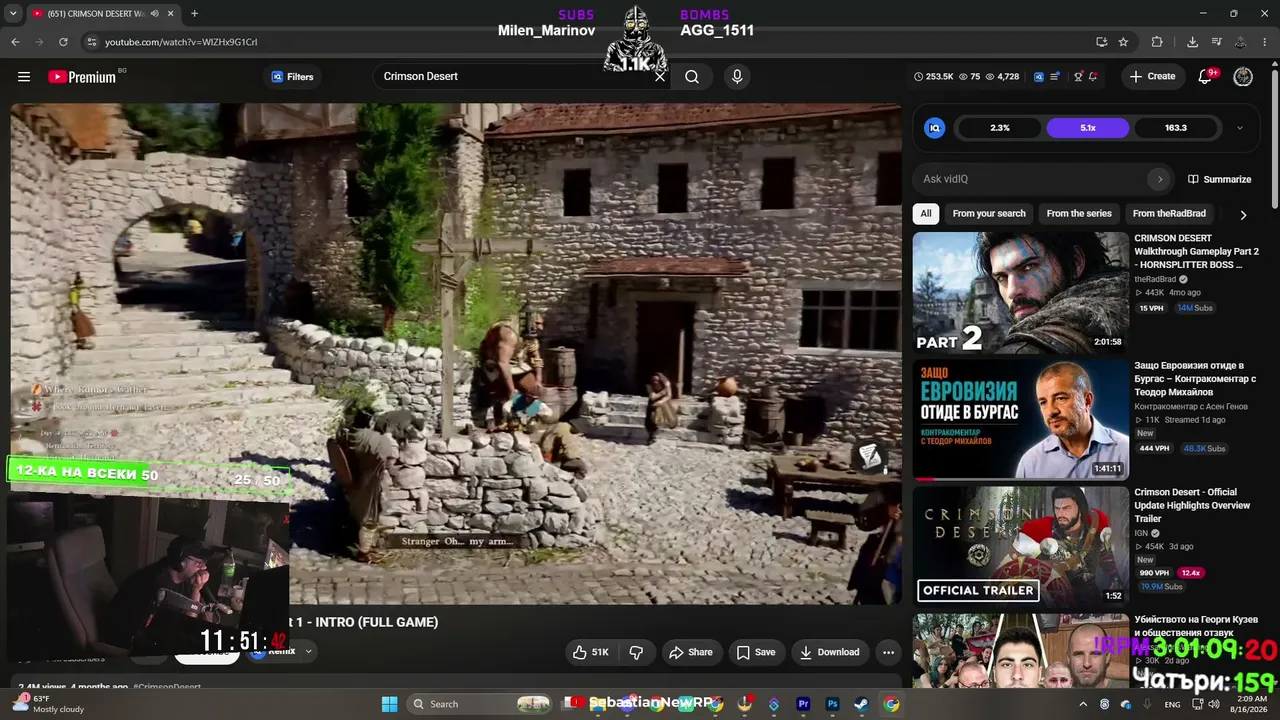This screenshot has height=720, width=1280.
Task: Select the From your search chip
Action: pos(989,213)
